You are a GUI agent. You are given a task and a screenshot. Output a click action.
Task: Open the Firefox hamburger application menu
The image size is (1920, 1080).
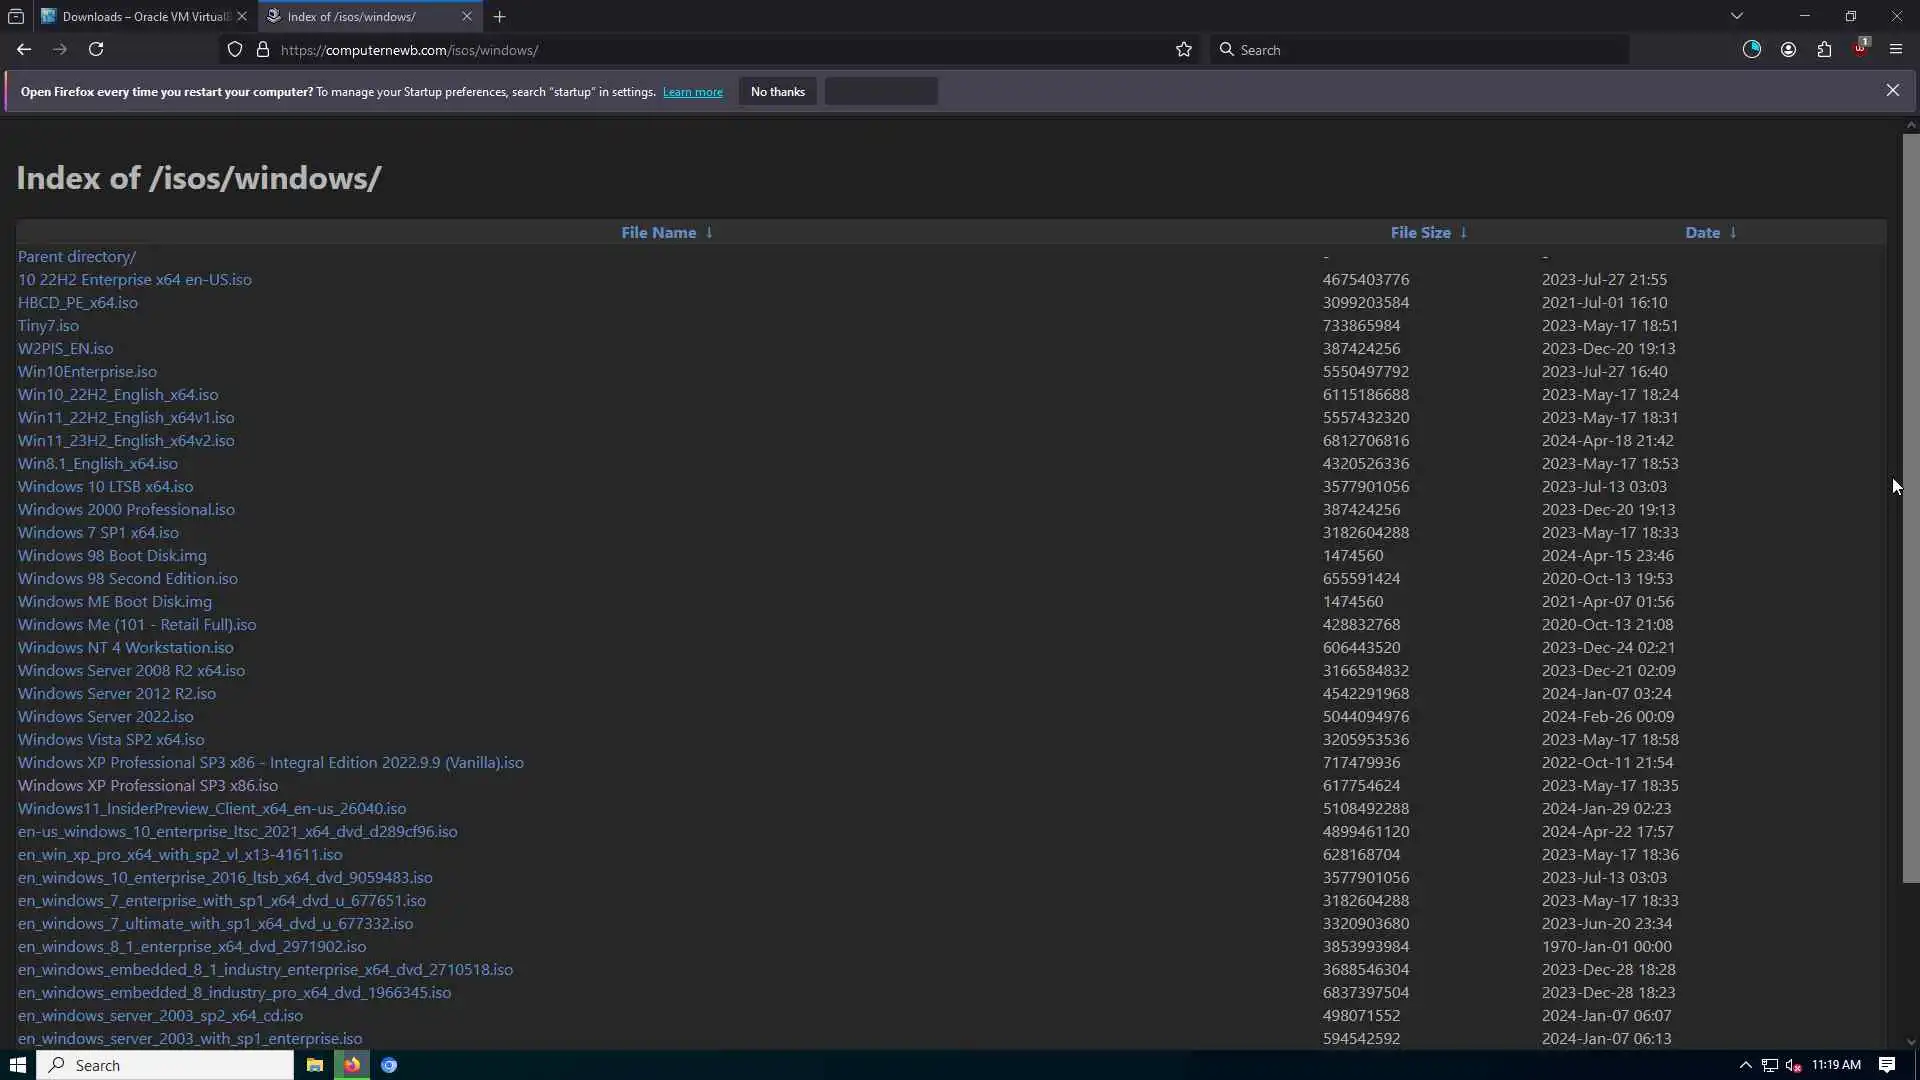coord(1896,50)
